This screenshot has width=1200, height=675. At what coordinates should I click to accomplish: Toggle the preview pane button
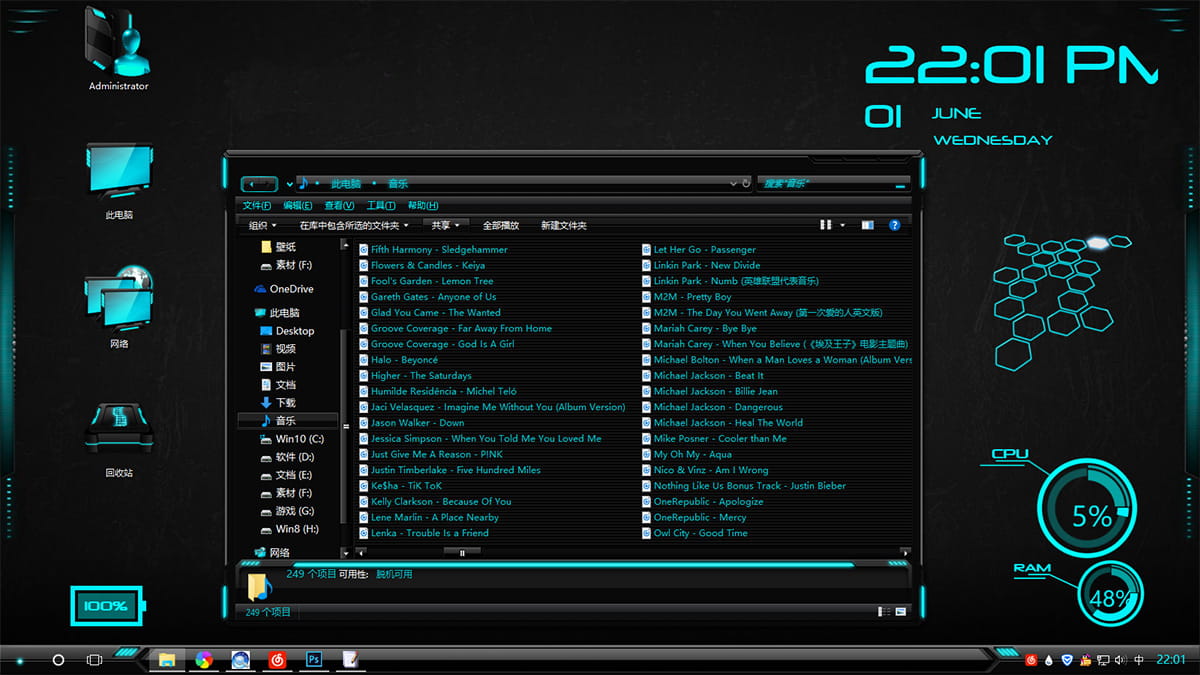[x=867, y=225]
